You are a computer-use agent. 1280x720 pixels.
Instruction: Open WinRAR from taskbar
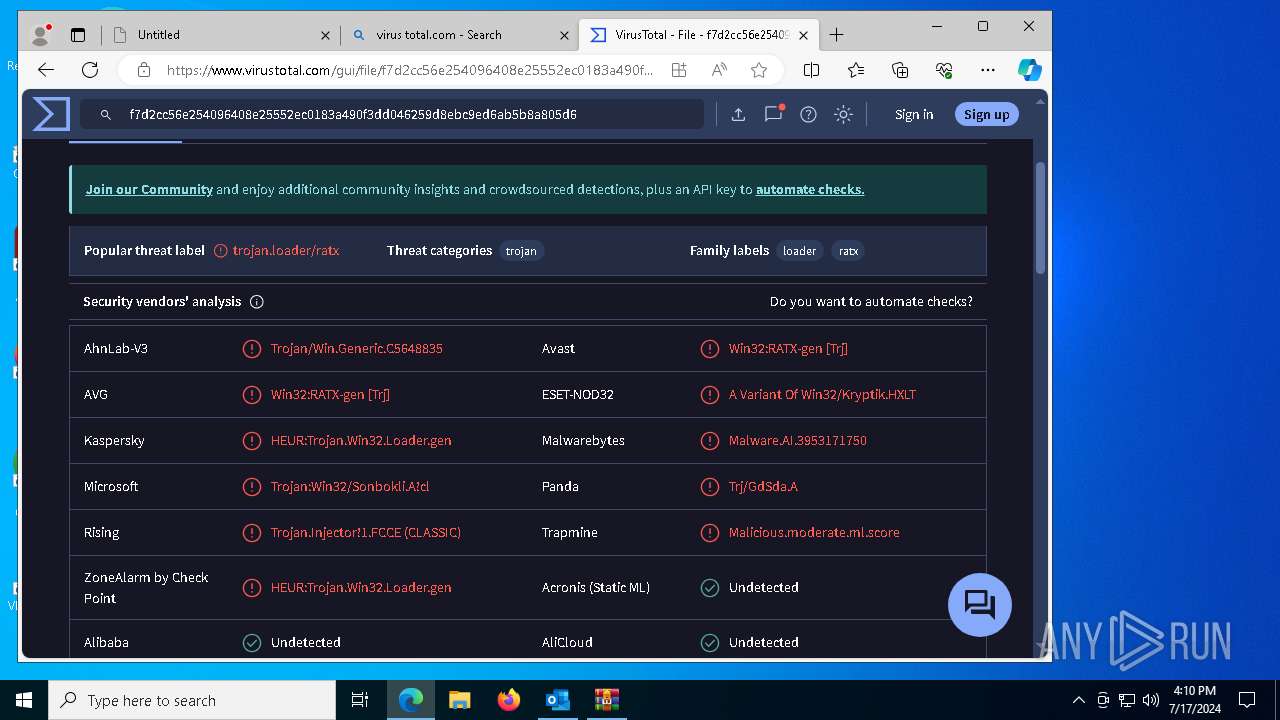[x=607, y=700]
